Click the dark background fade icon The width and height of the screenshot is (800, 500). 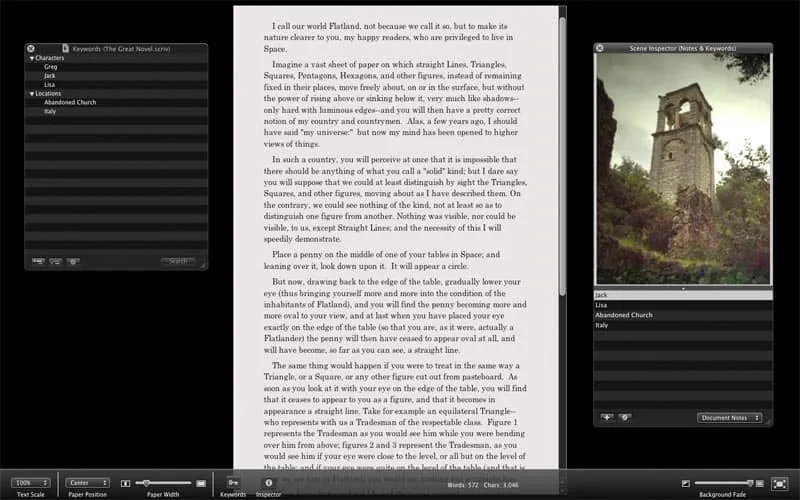coord(687,483)
